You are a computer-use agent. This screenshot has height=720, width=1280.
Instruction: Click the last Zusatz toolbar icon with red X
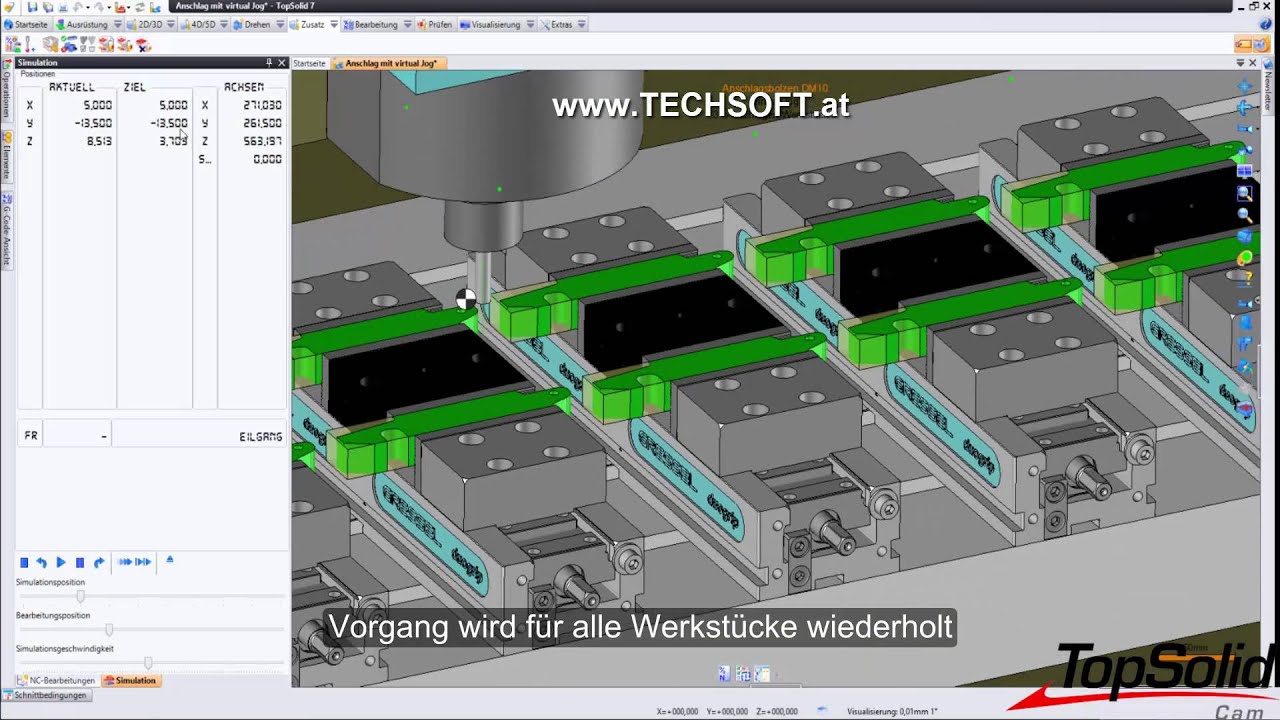click(143, 44)
